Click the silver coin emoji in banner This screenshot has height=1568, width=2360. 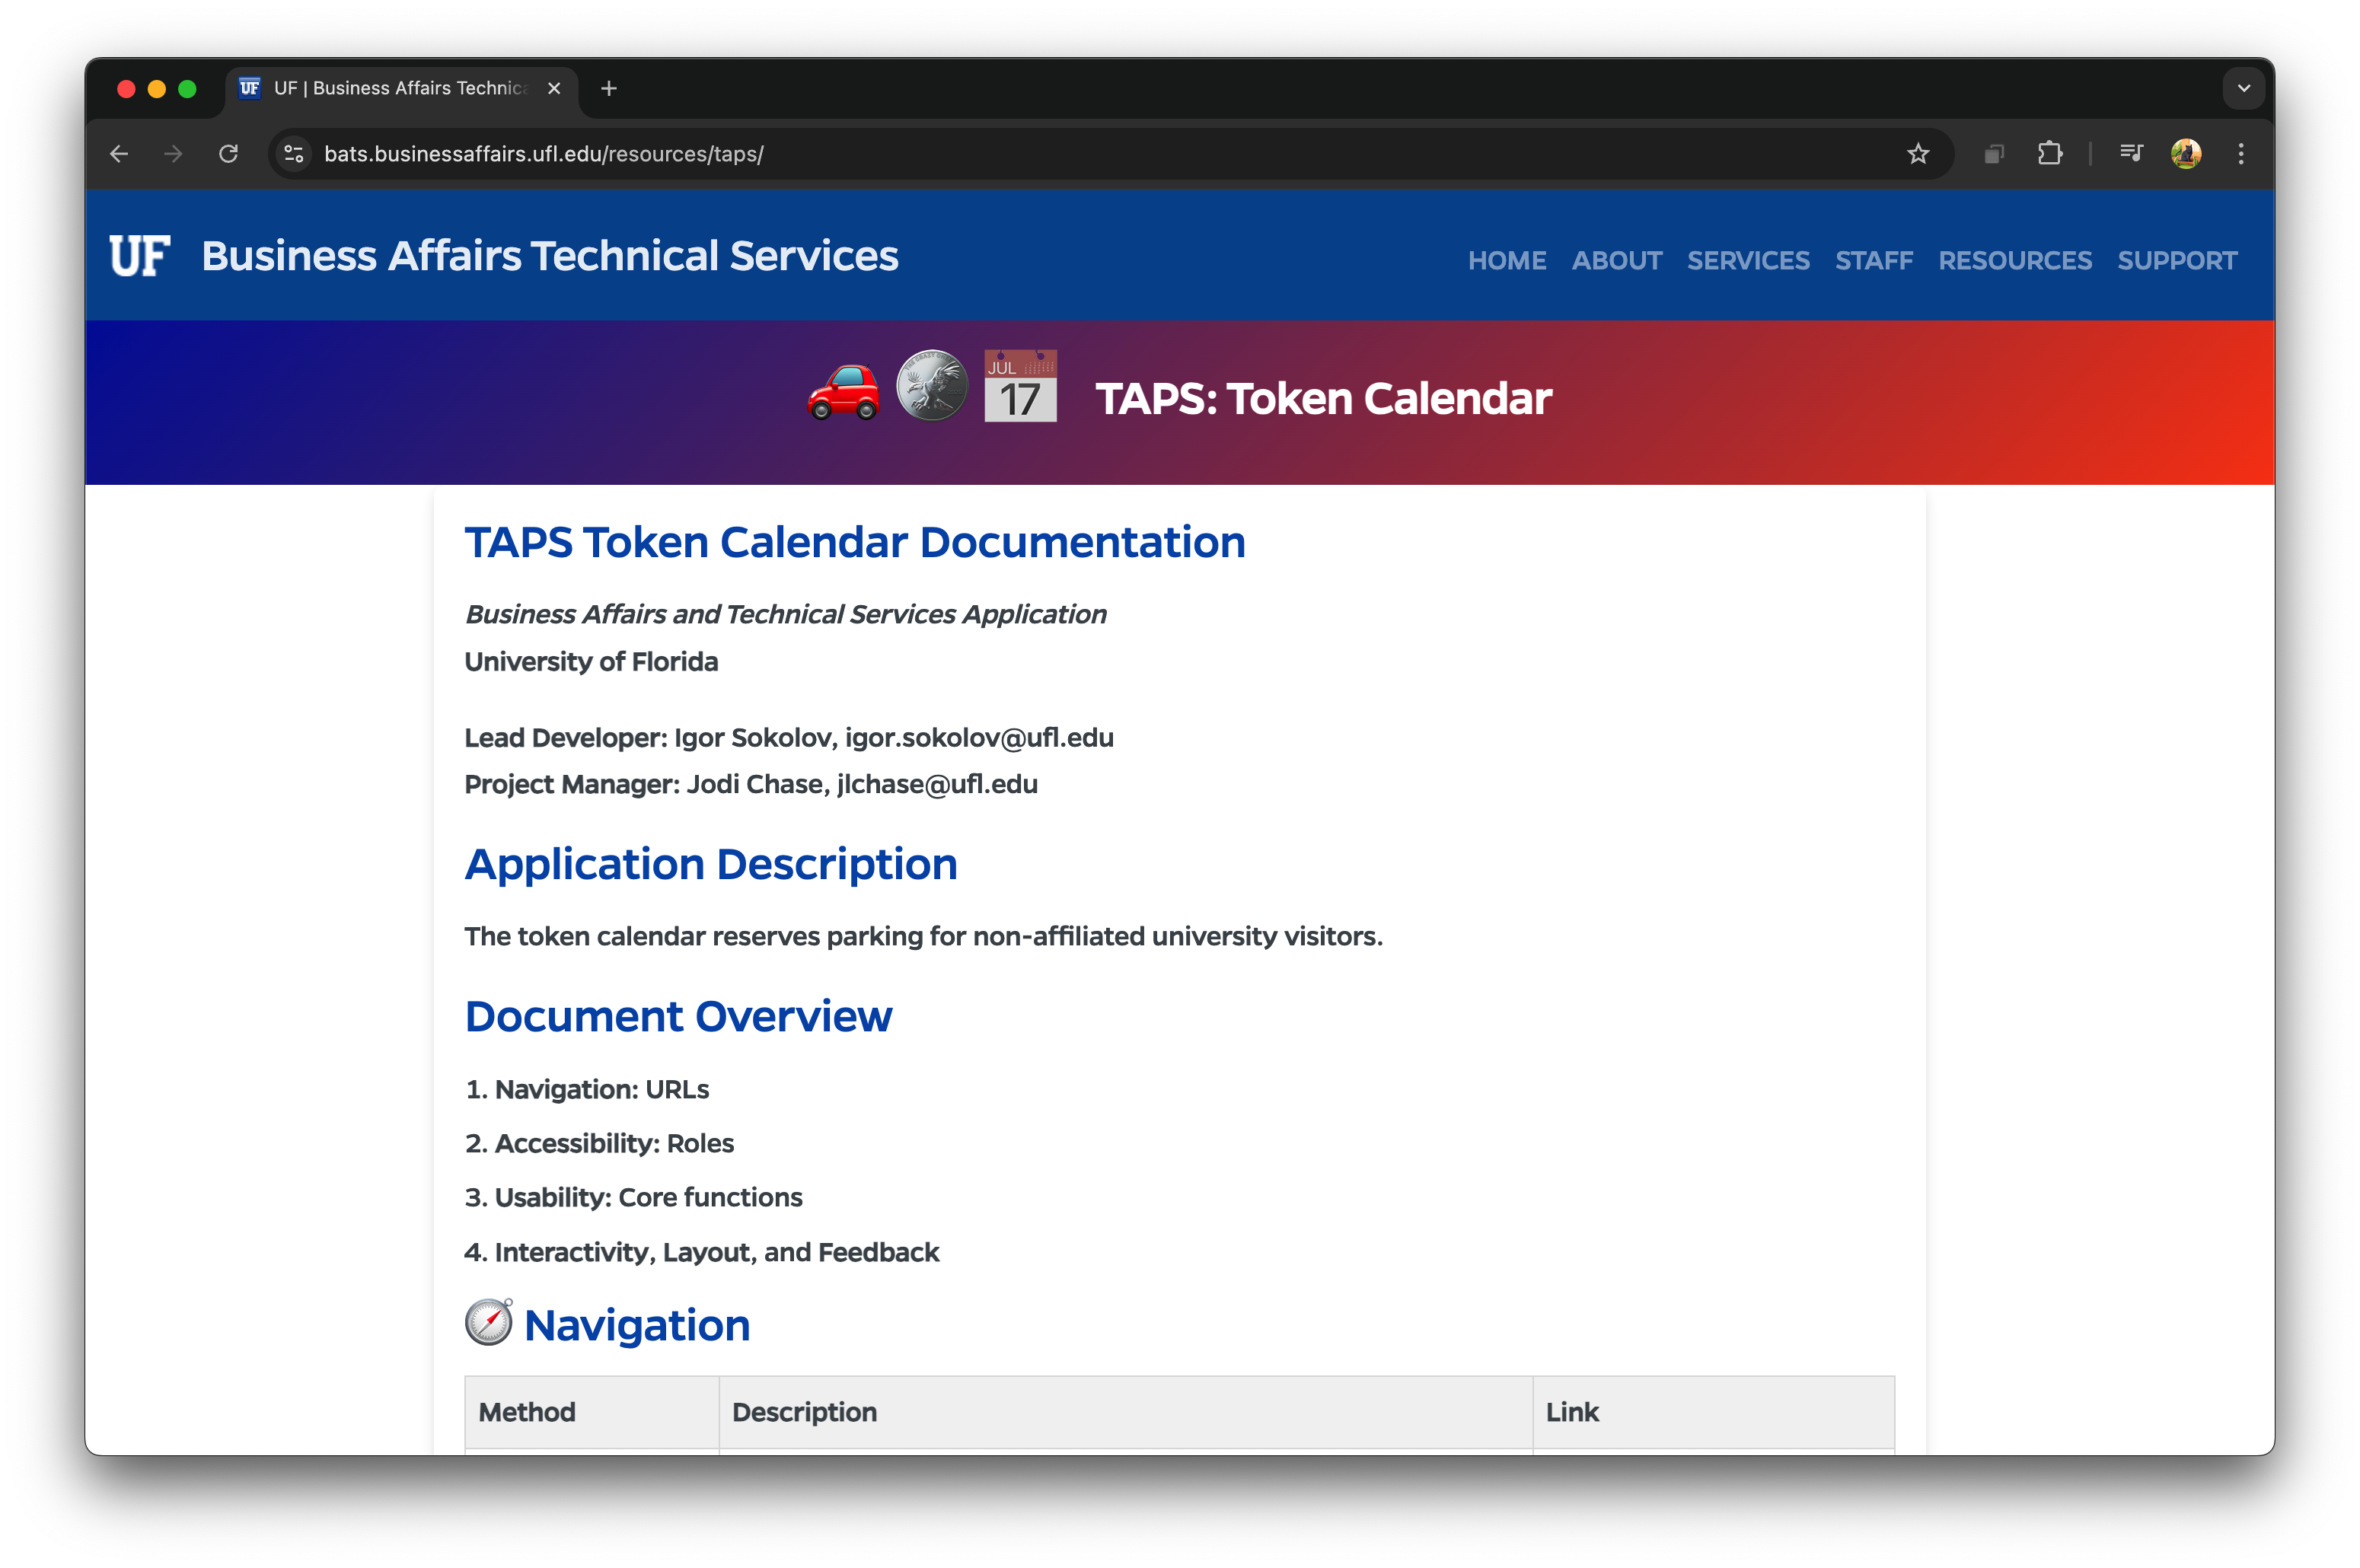click(931, 386)
